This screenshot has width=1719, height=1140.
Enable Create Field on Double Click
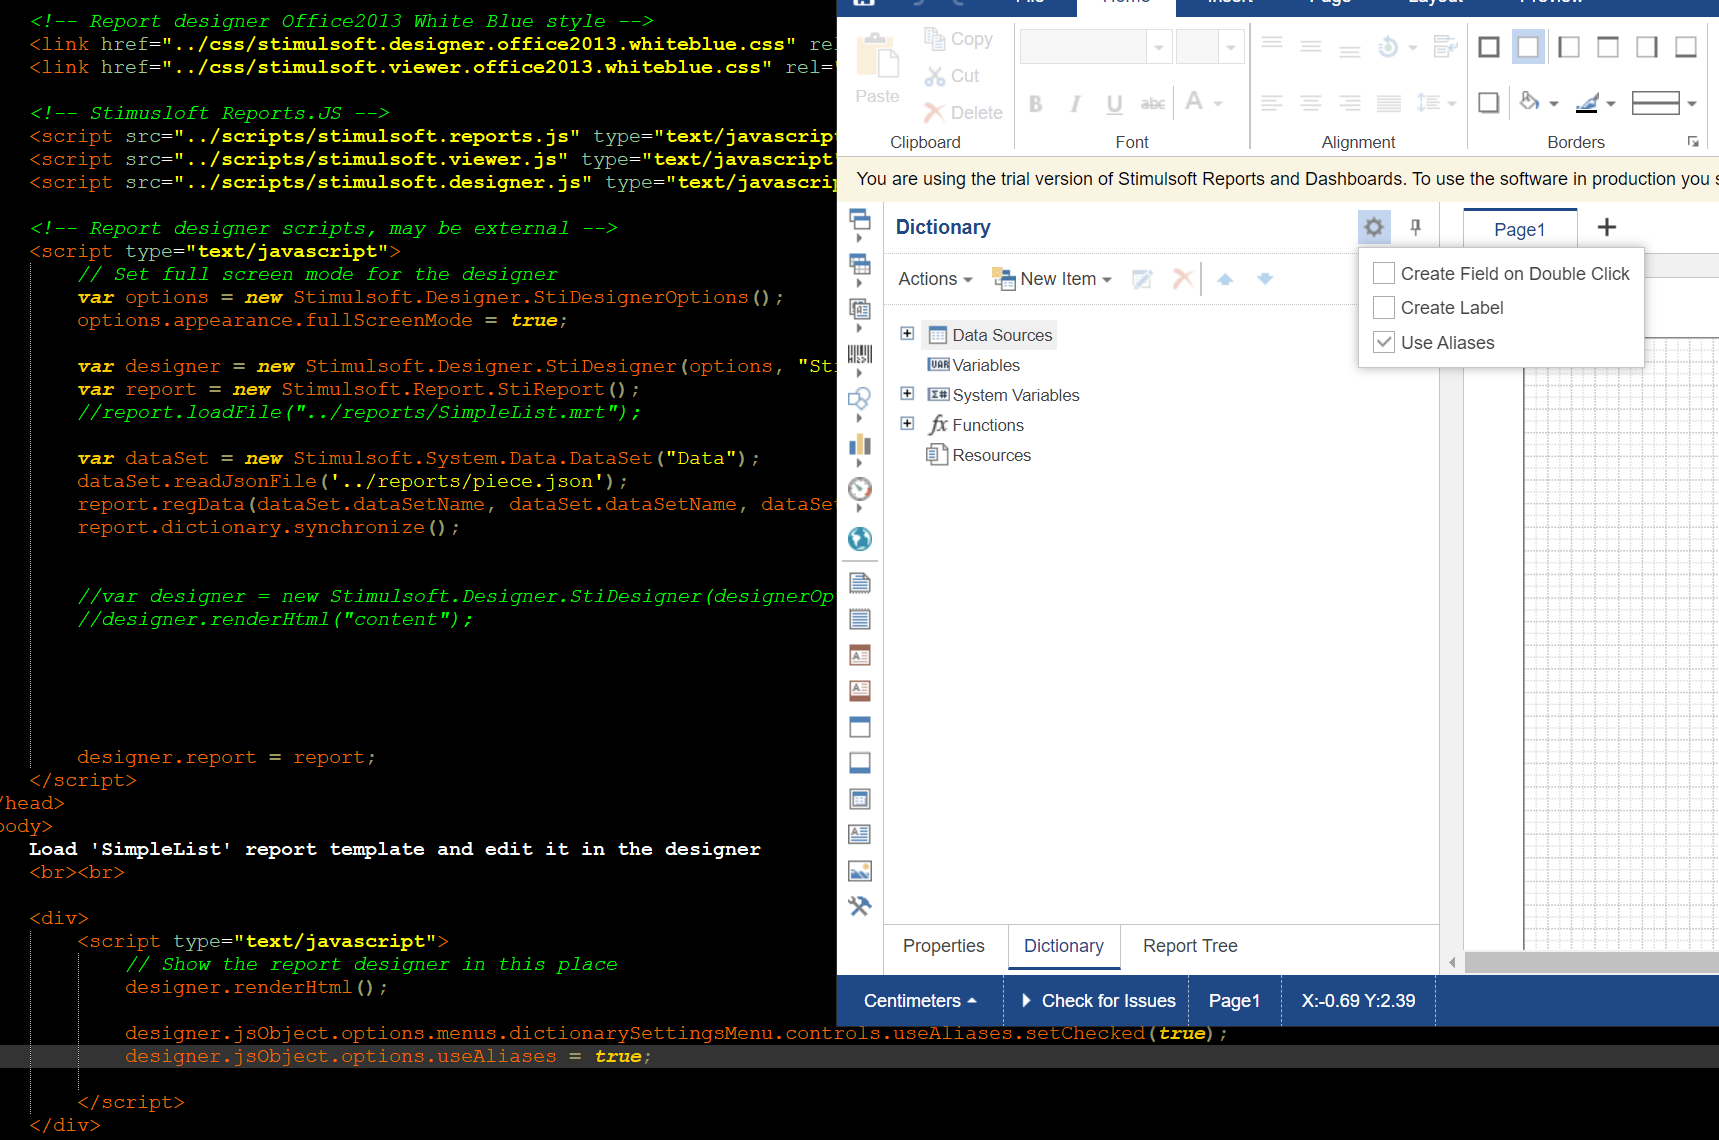(1384, 273)
